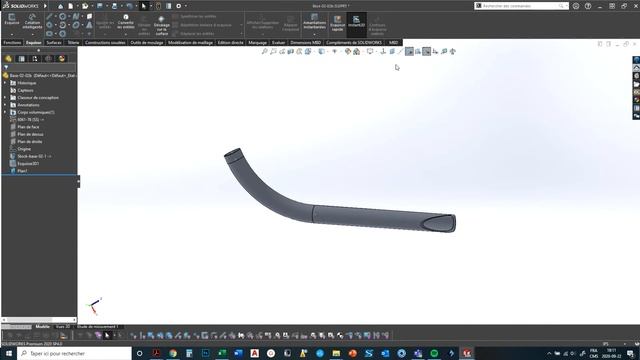Open the Etude de mouvement 1 tab
Screen dimensions: 640x360
click(97, 327)
